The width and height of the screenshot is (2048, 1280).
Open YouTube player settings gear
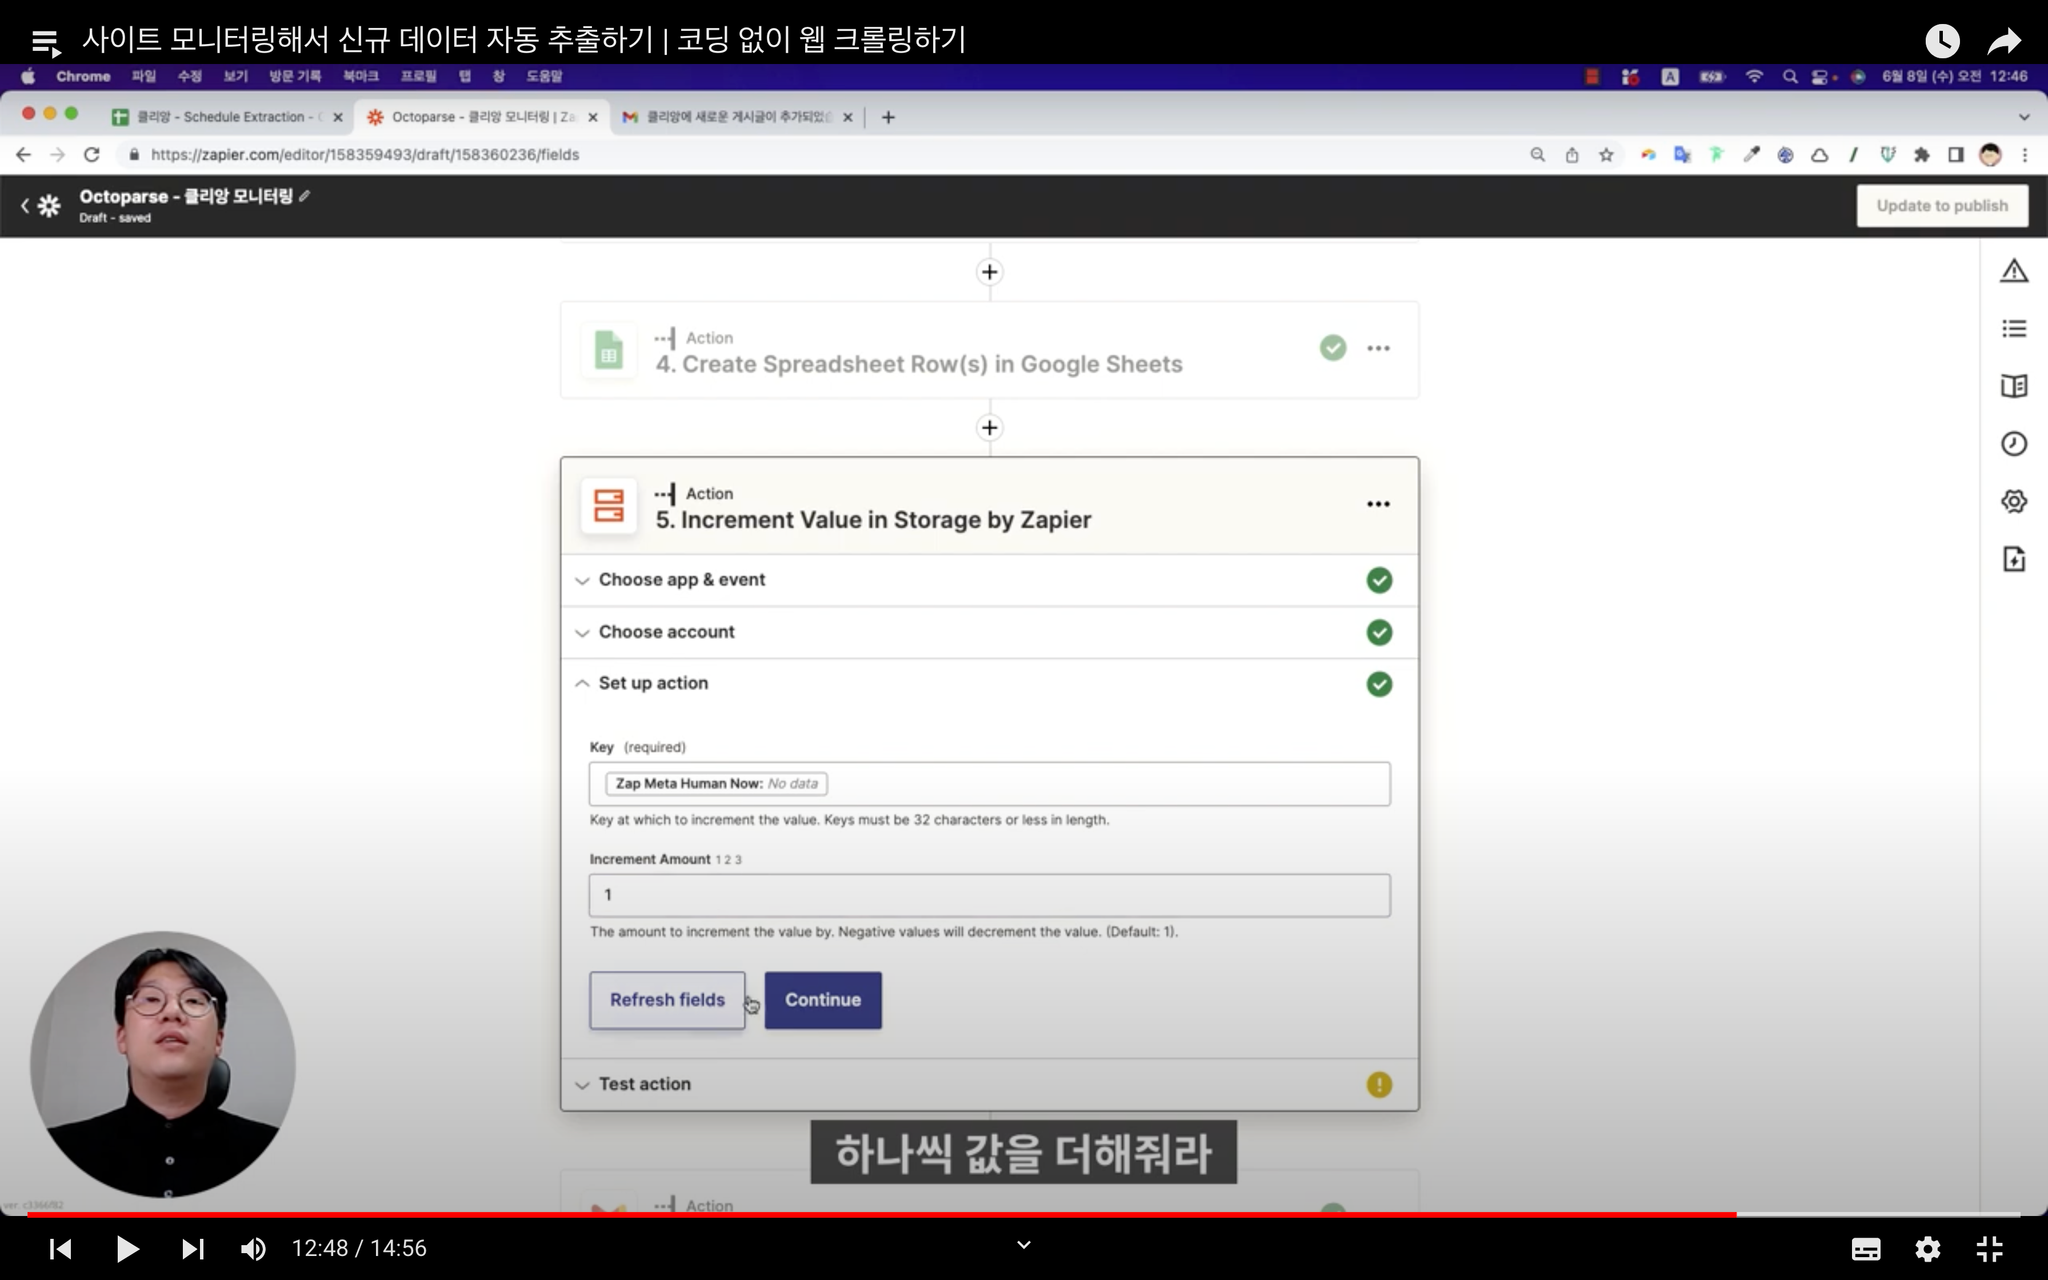click(1928, 1249)
